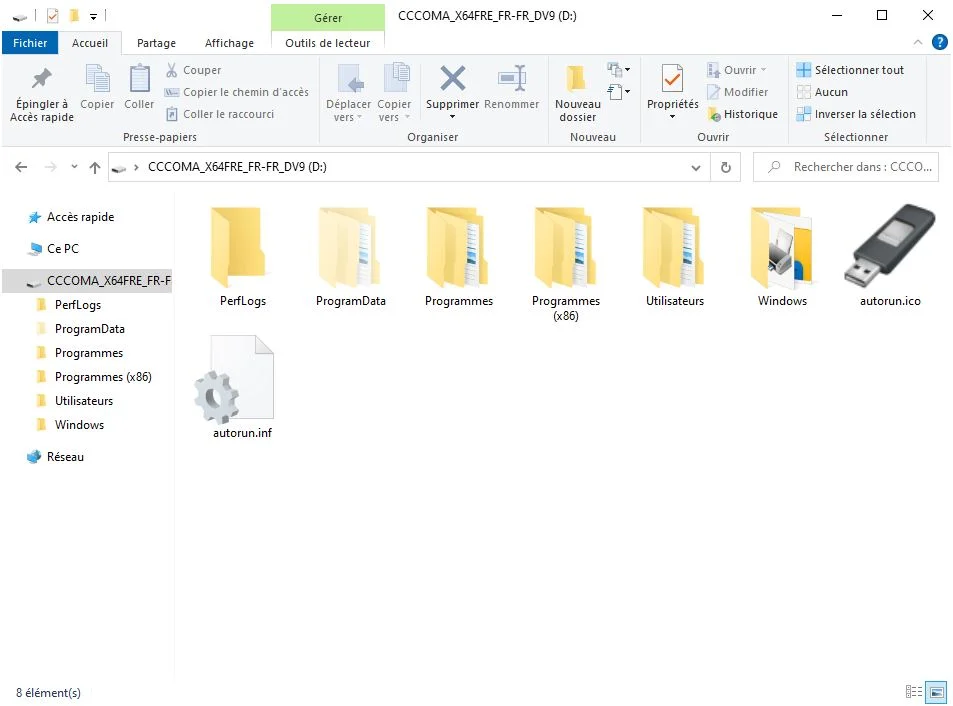Click the Copier ribbon icon
The width and height of the screenshot is (953, 706).
click(x=97, y=87)
